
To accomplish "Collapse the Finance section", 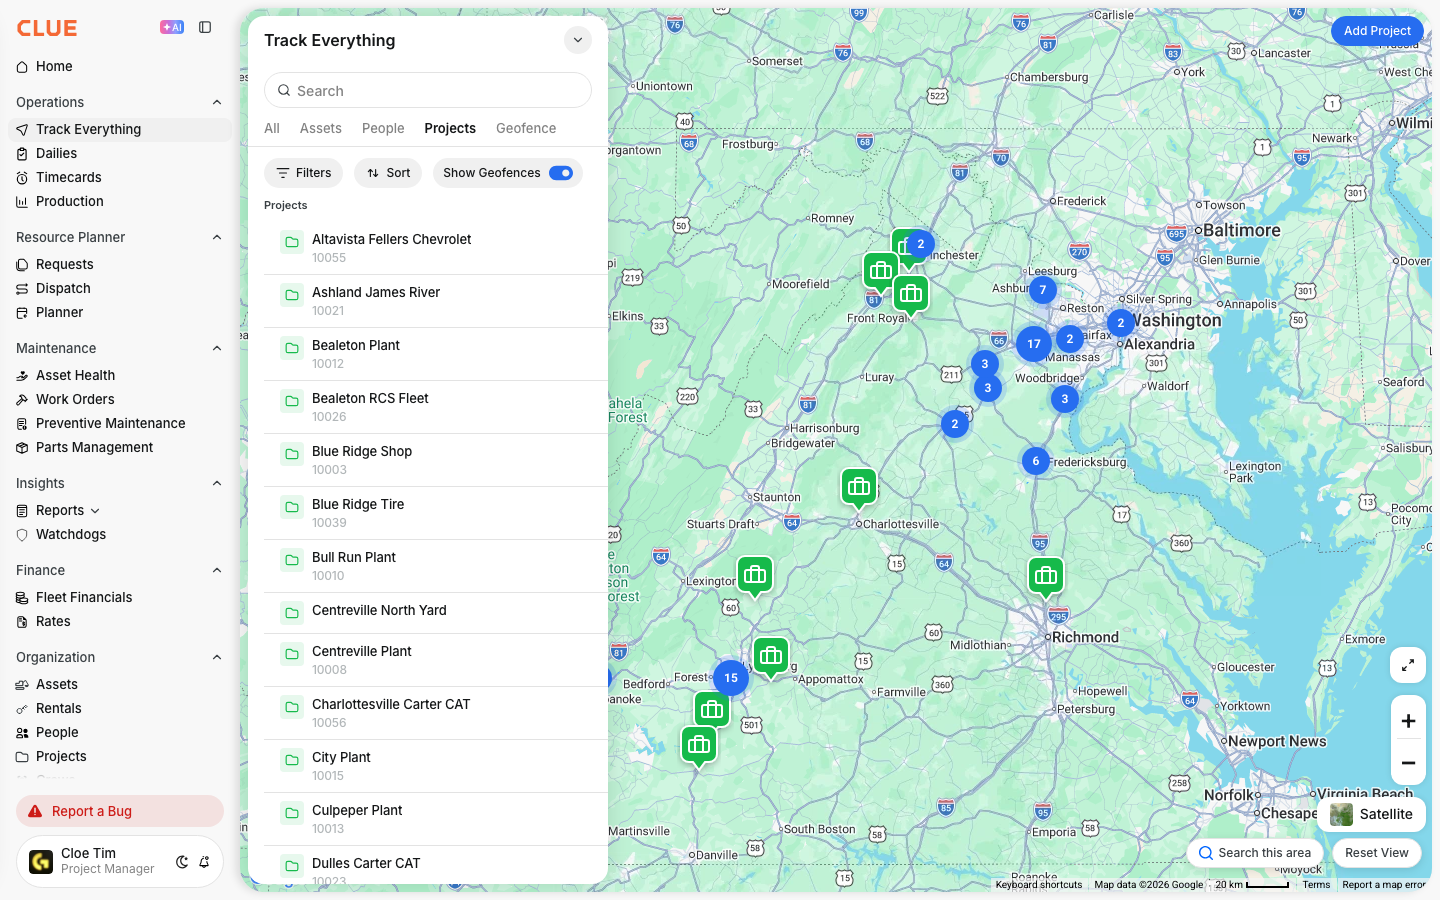I will [217, 570].
